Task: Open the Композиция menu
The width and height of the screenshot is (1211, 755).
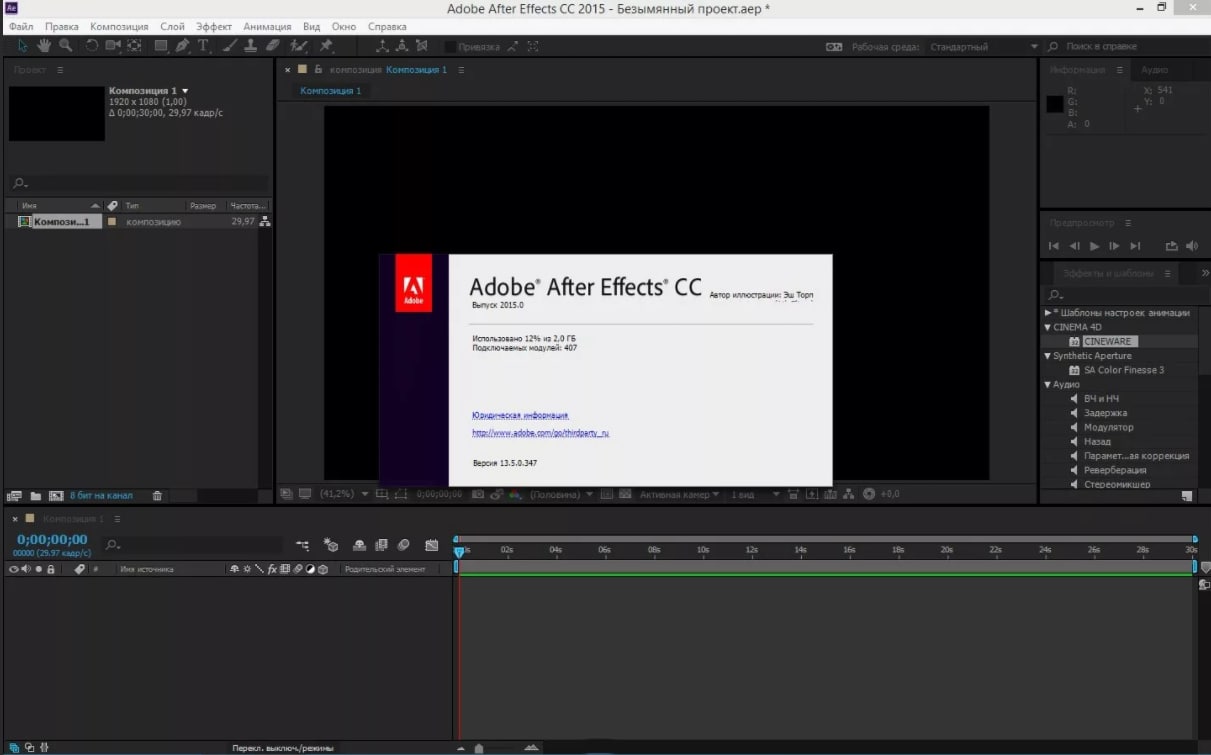Action: (119, 26)
